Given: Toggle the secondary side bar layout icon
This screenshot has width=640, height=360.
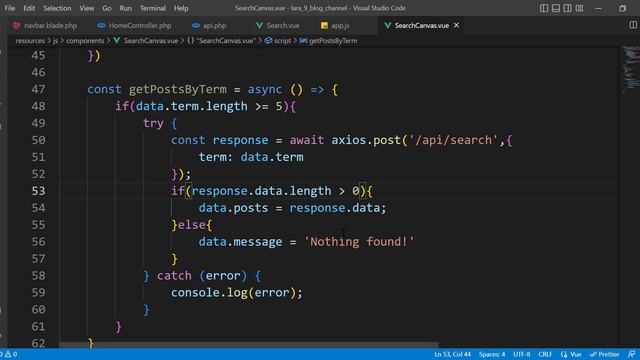Looking at the screenshot, I should (x=568, y=8).
